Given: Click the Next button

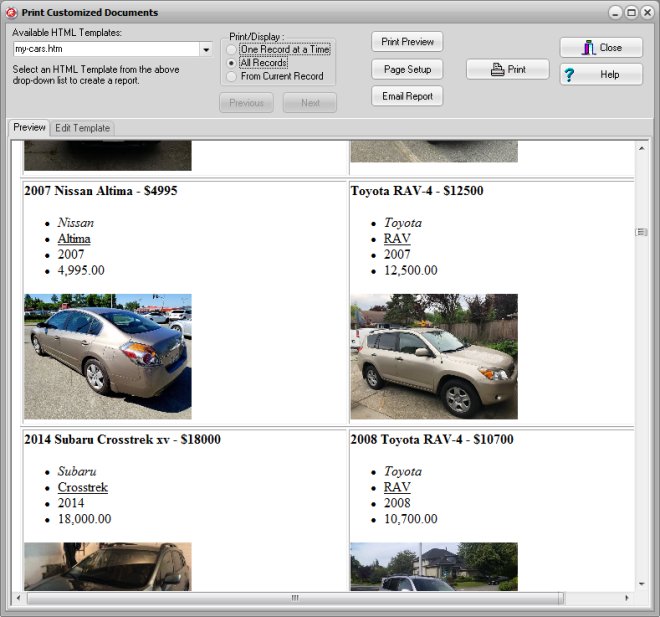Looking at the screenshot, I should pos(310,103).
